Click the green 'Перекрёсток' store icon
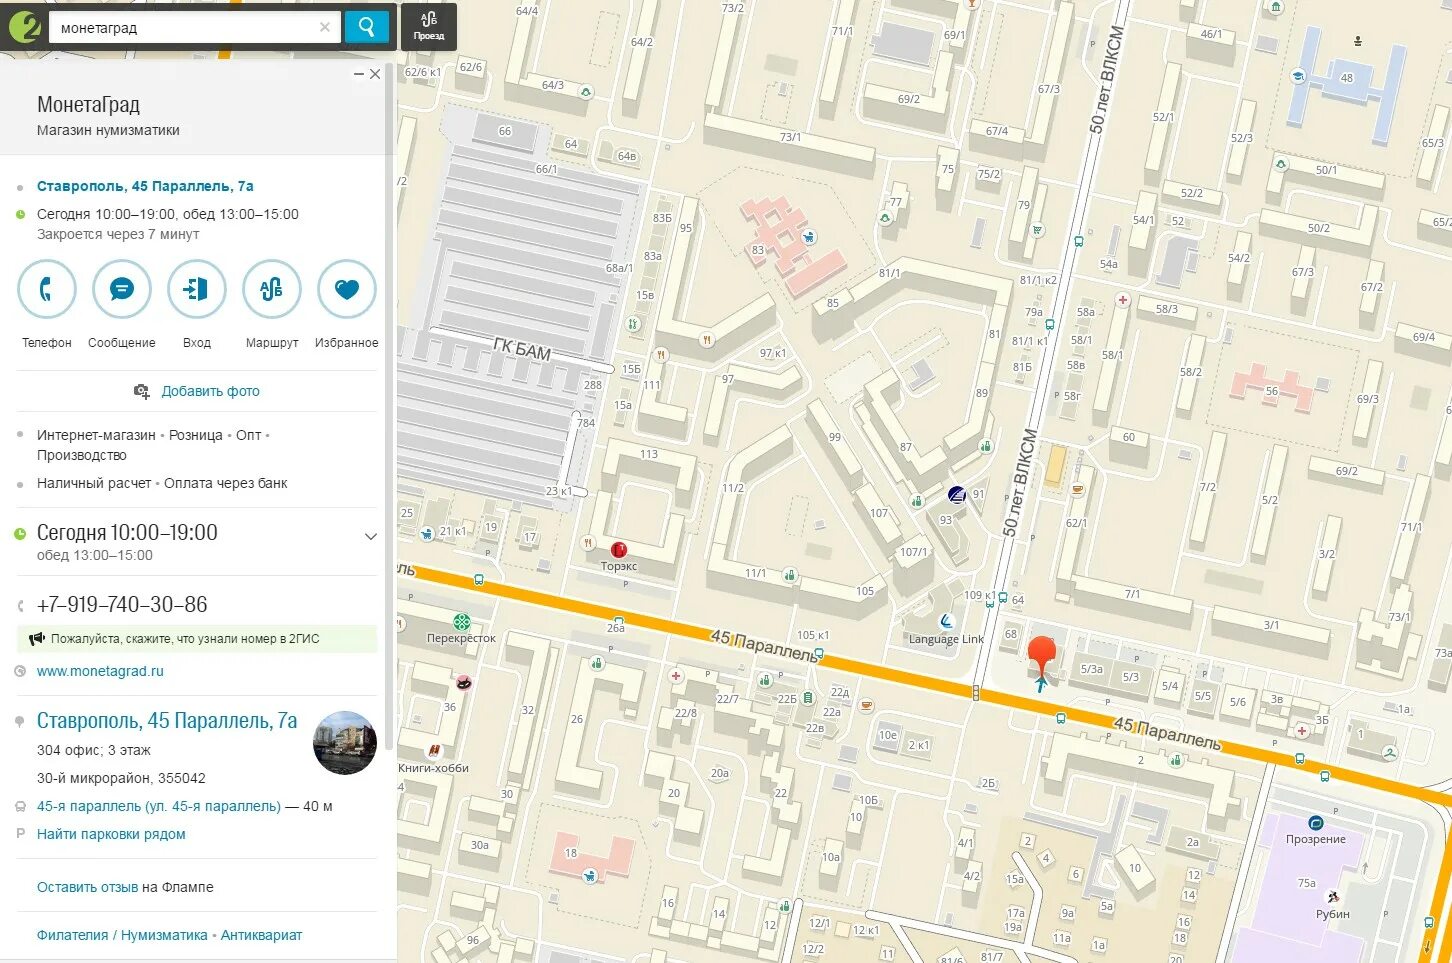 point(462,622)
